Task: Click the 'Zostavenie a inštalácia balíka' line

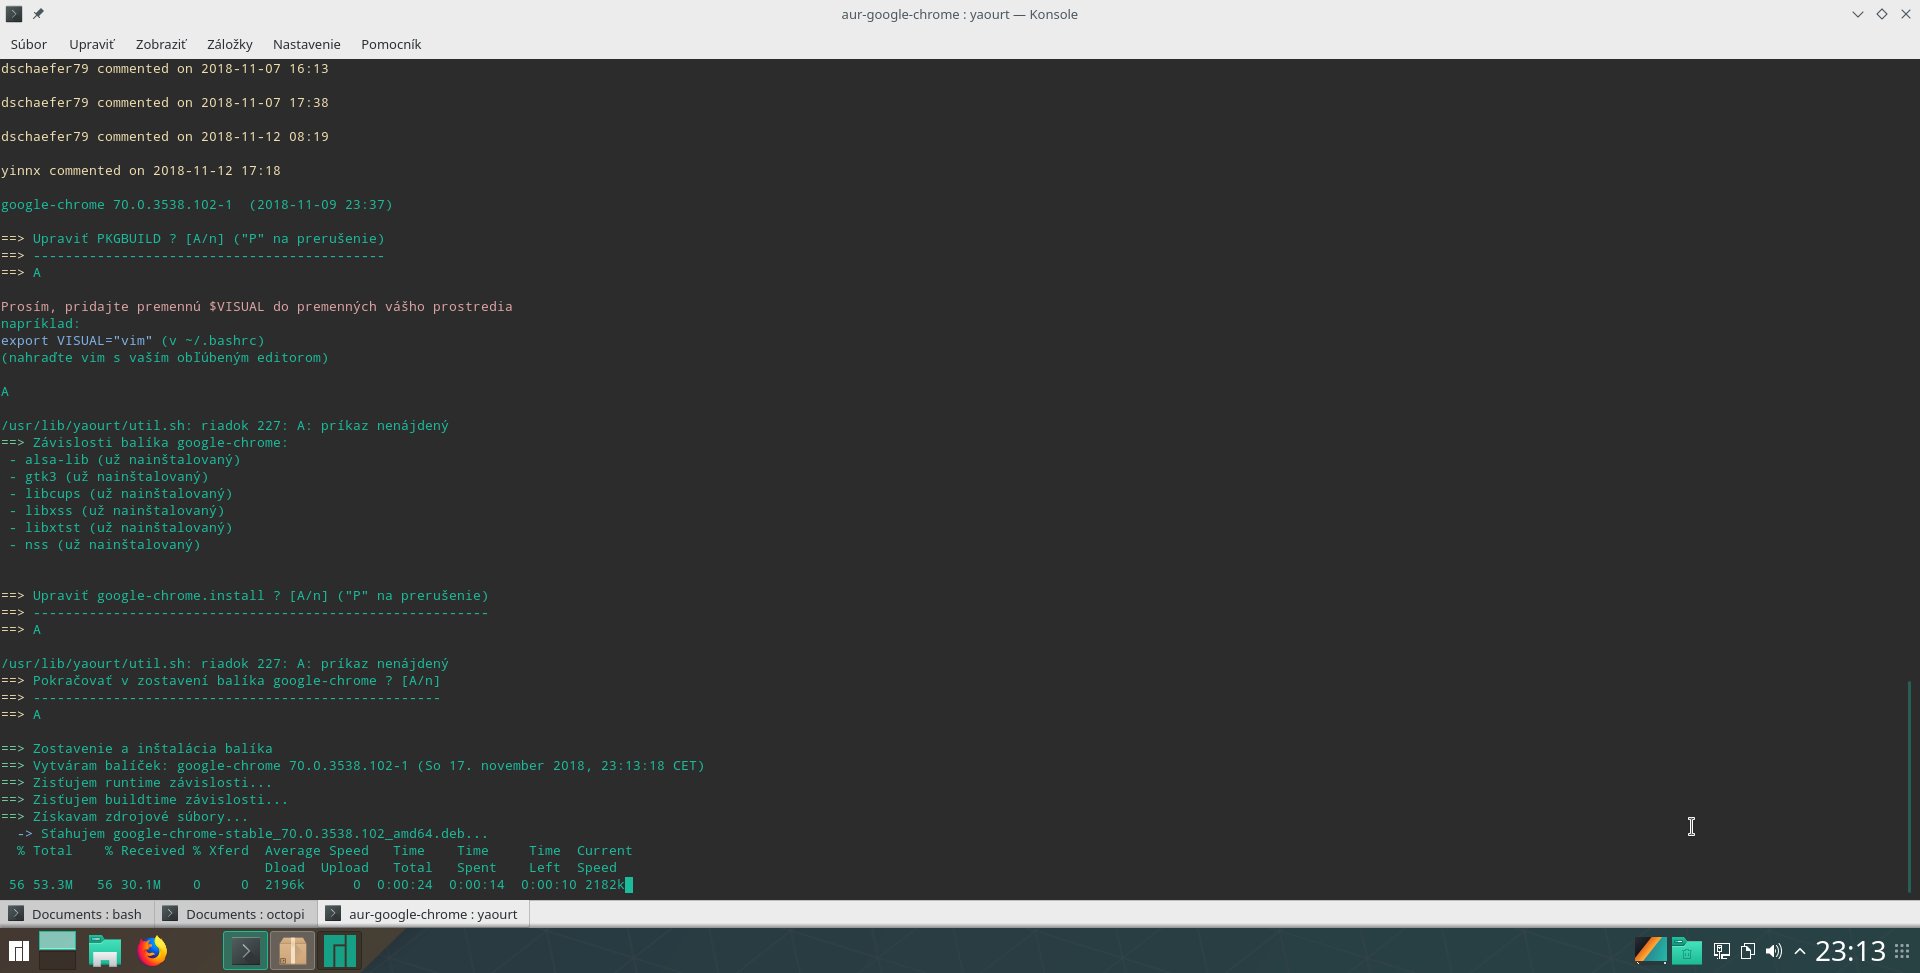Action: 137,748
